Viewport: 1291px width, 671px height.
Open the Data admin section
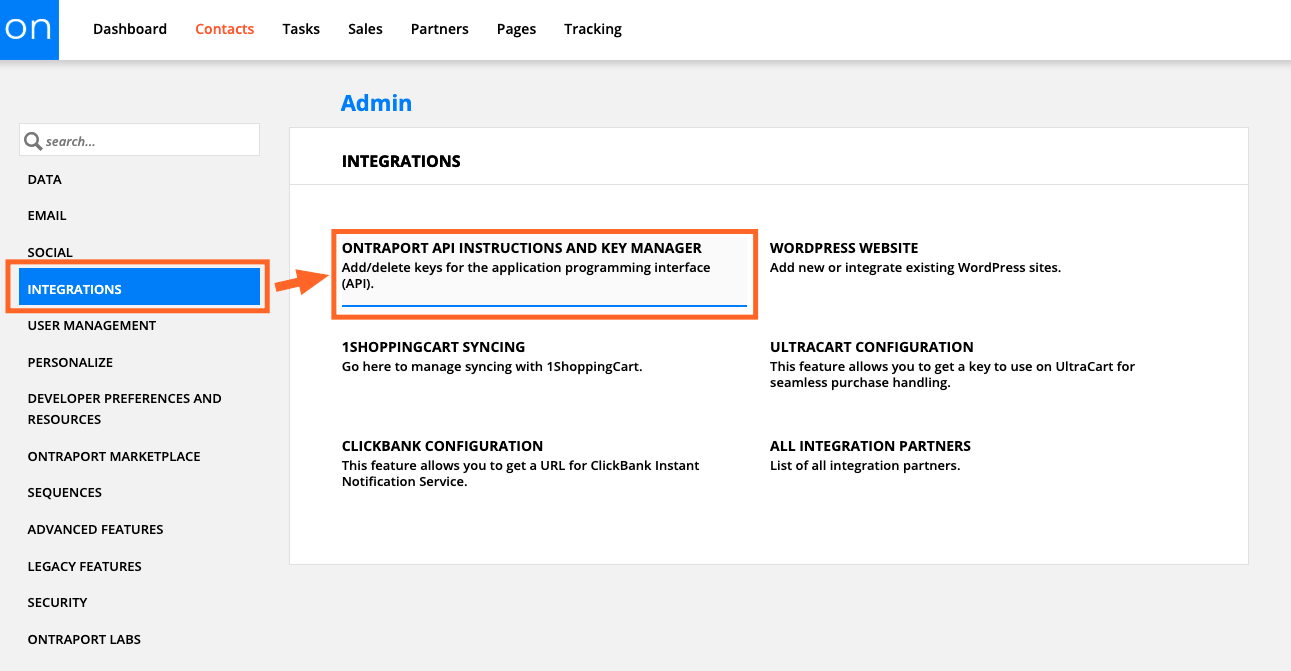pyautogui.click(x=45, y=180)
